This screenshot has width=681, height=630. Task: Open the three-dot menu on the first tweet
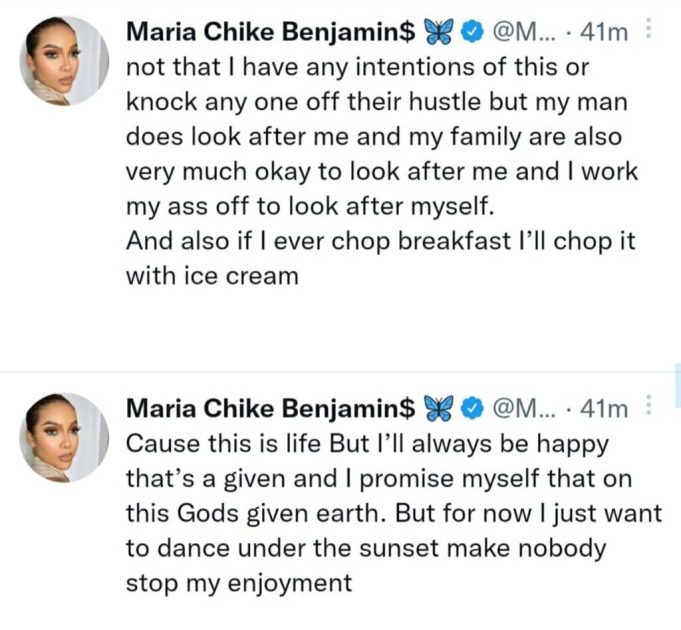(649, 31)
